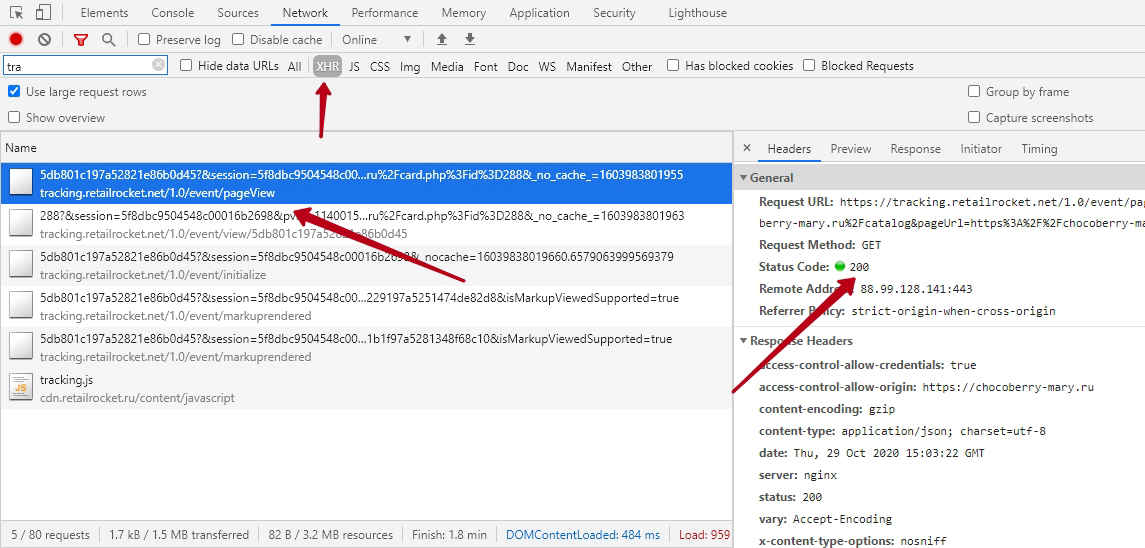Stop recording network log
This screenshot has width=1145, height=548.
(x=16, y=40)
